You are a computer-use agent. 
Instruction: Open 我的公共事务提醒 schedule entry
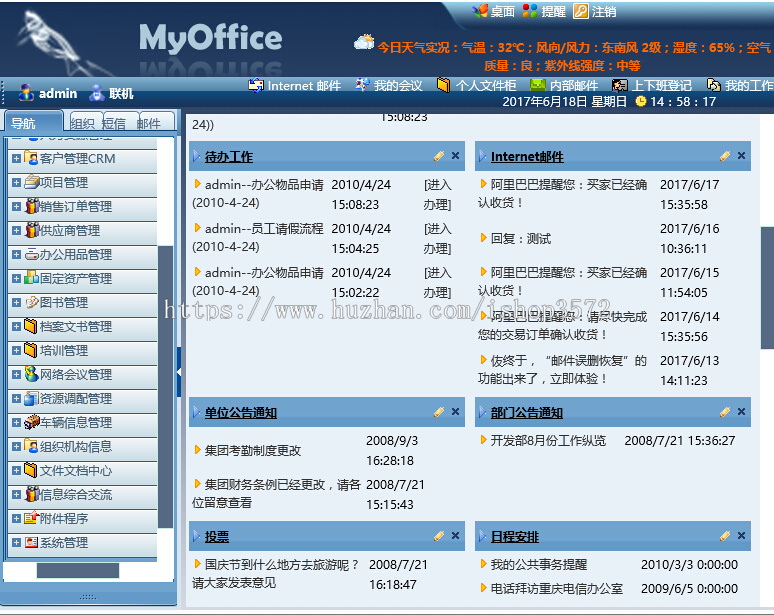(539, 565)
